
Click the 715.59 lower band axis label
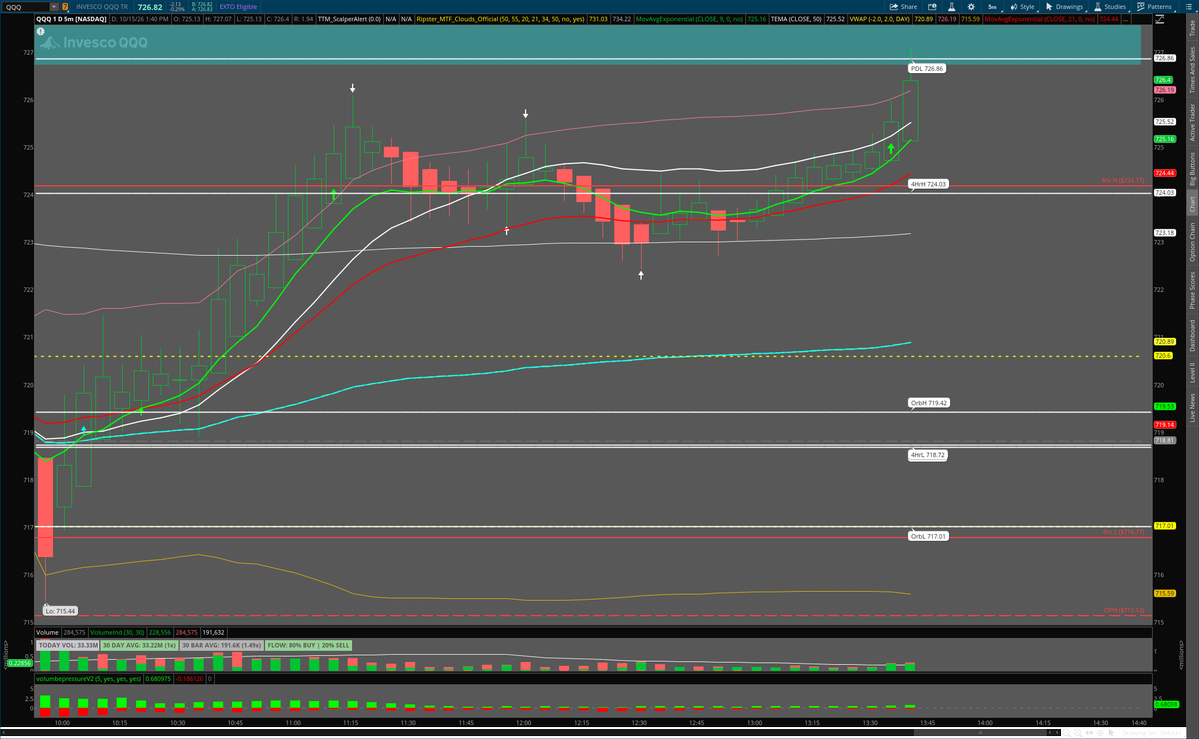1165,594
